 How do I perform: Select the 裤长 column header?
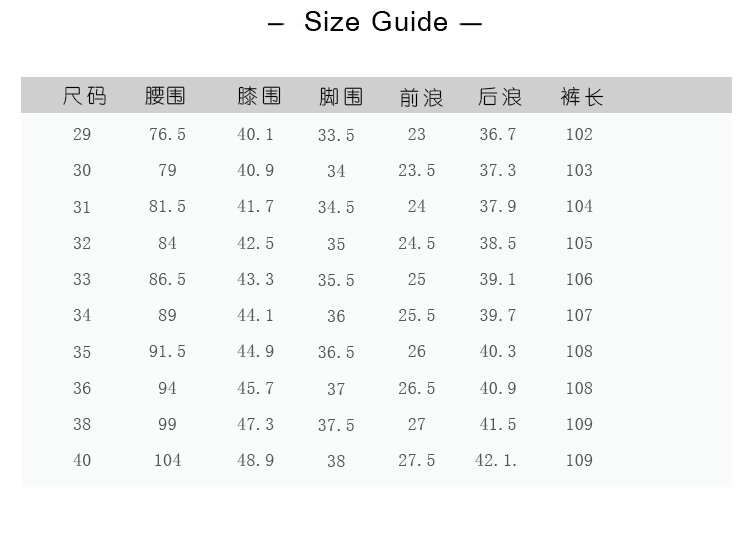coord(581,96)
